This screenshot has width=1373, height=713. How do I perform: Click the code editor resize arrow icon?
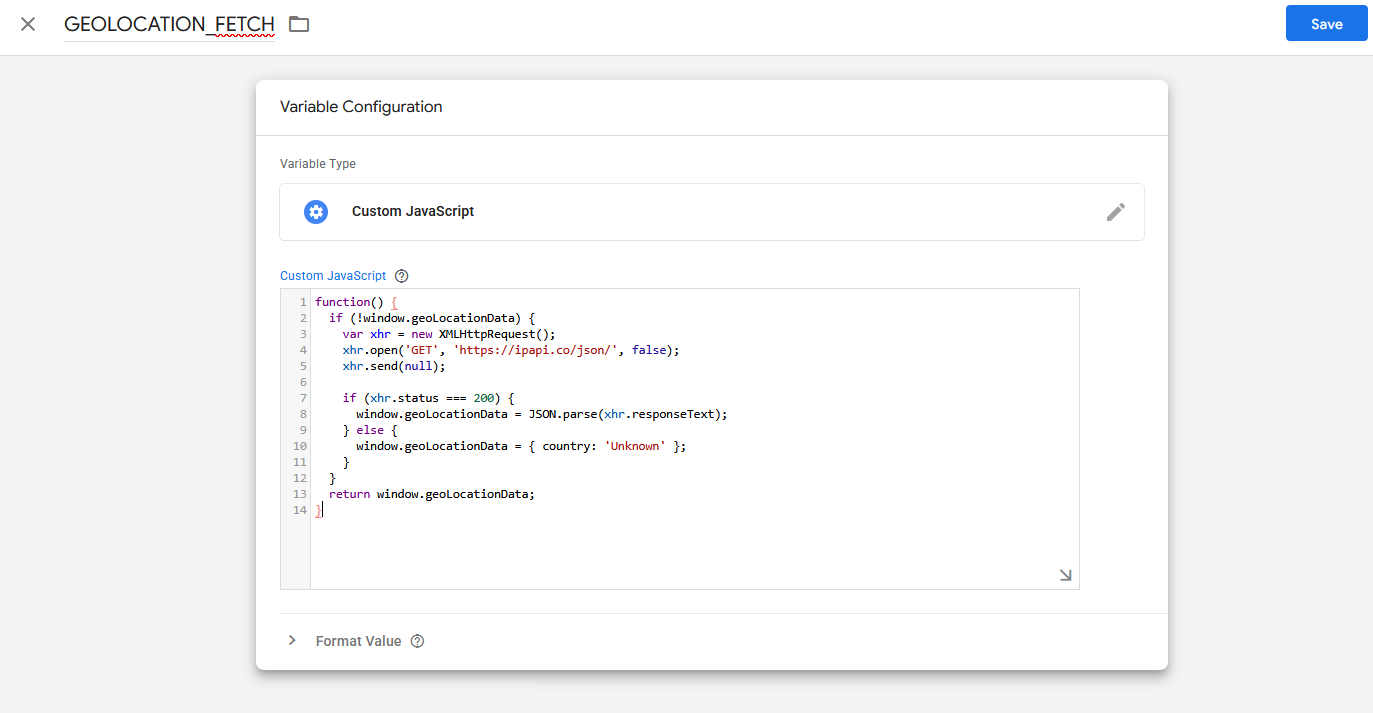(x=1065, y=575)
